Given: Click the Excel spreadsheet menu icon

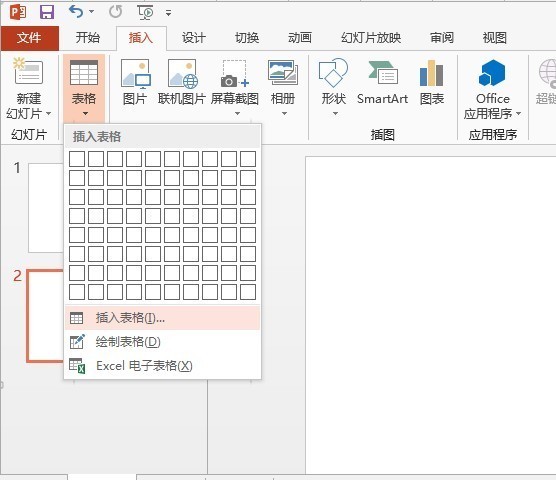Looking at the screenshot, I should pyautogui.click(x=77, y=365).
